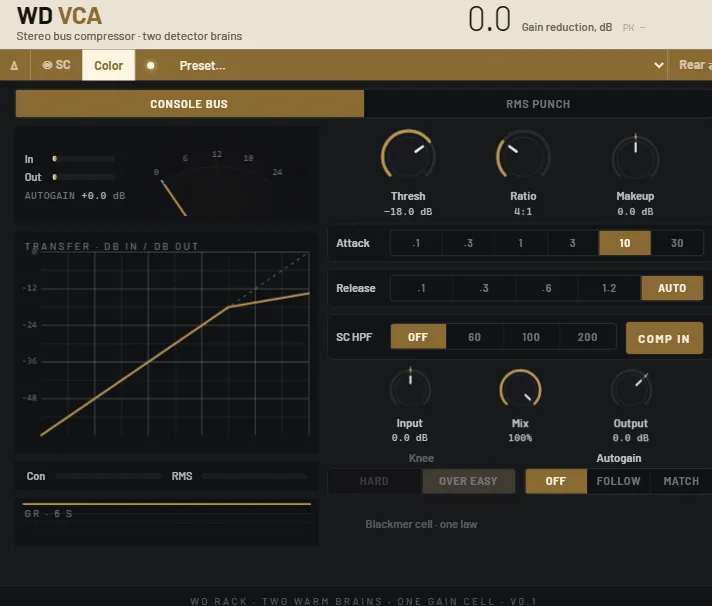712x606 pixels.
Task: Click the Makeup gain knob
Action: 635,158
